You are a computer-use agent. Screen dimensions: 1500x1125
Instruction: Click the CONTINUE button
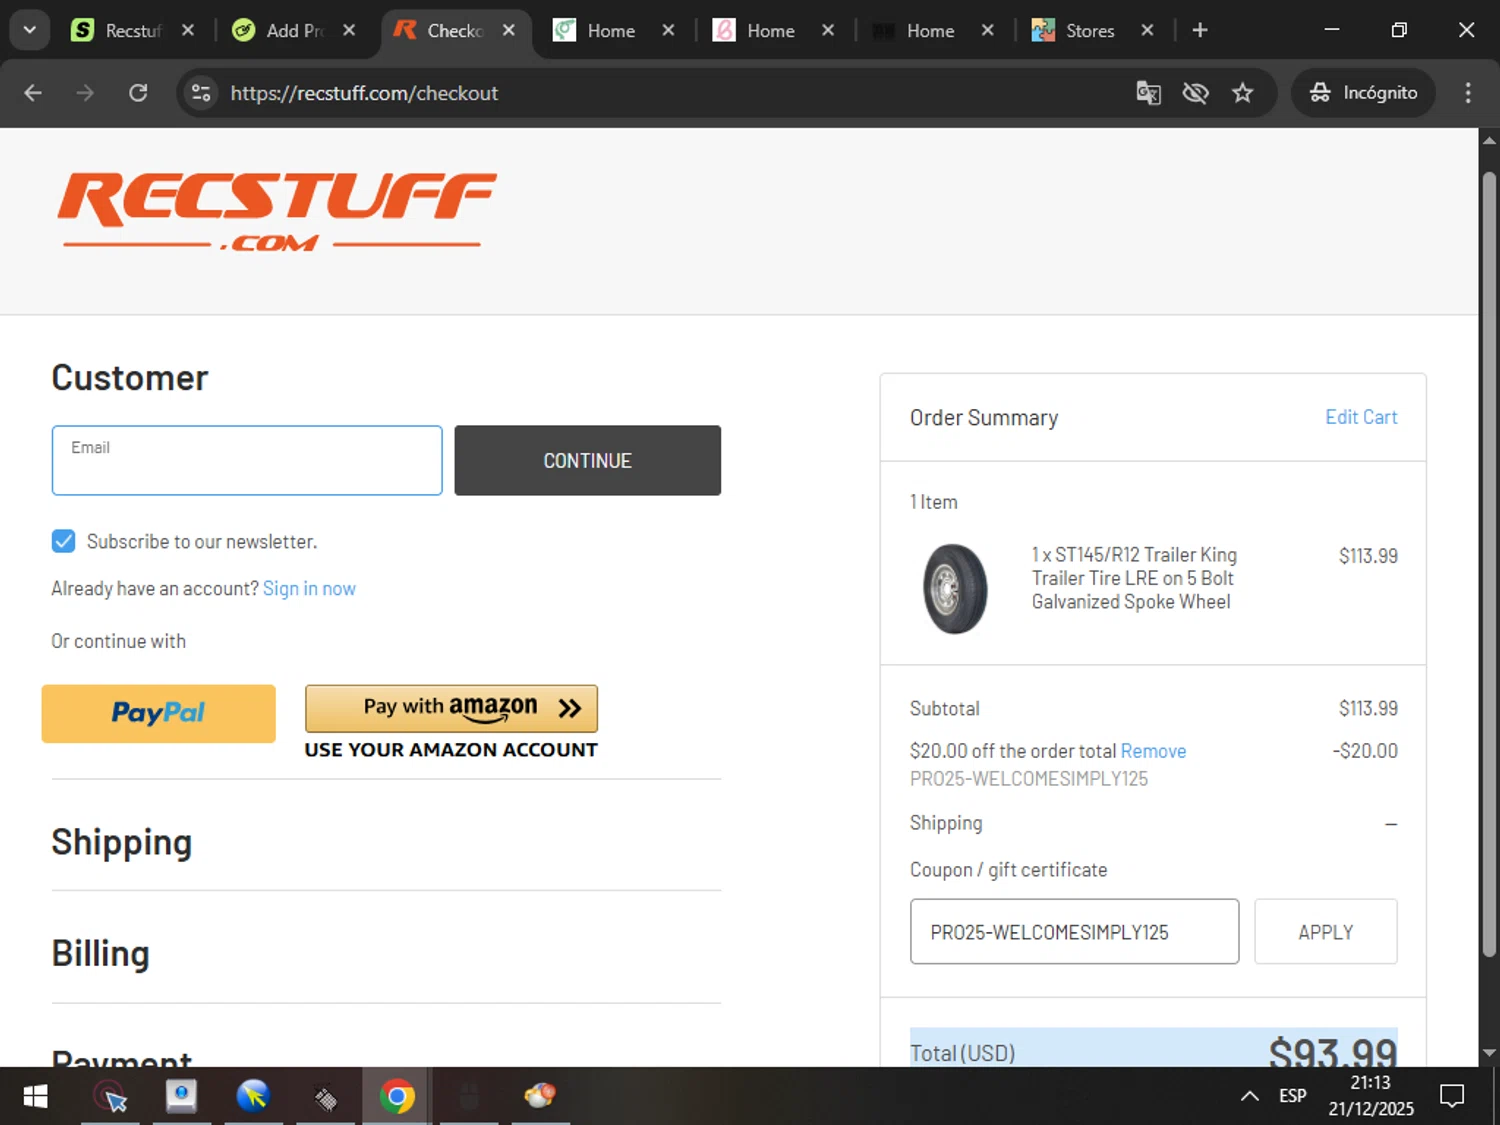coord(587,460)
